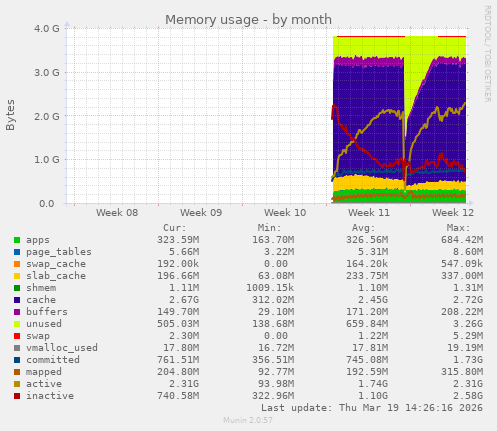Click unused max value 3.26G

point(468,324)
